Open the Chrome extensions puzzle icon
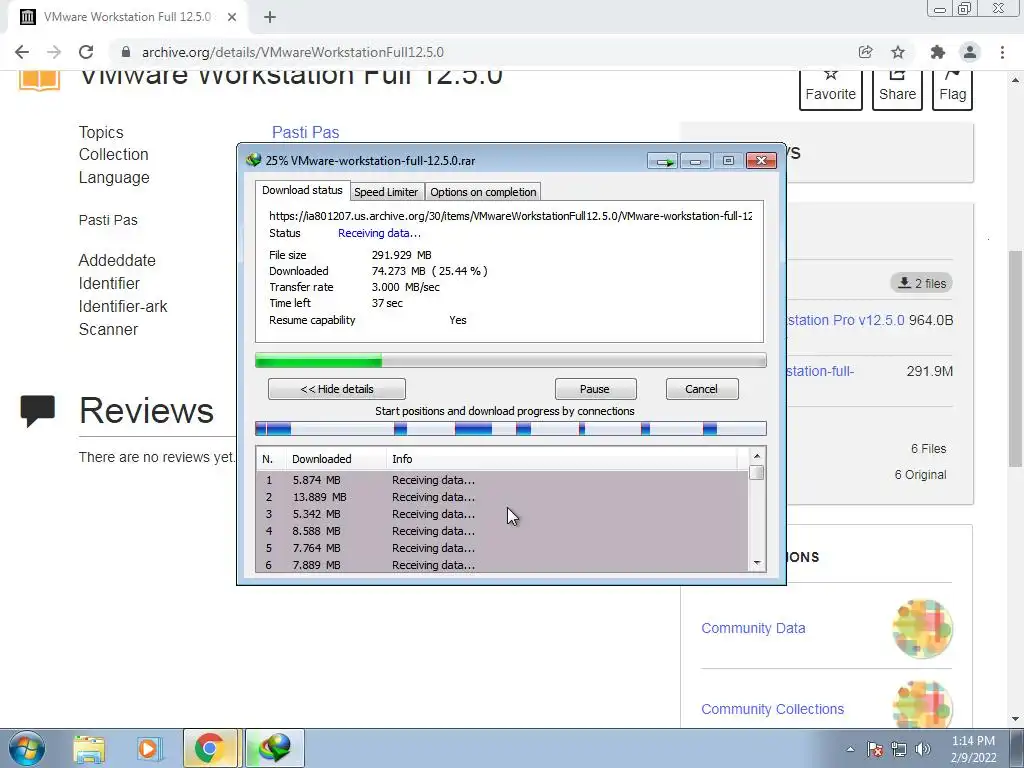The height and width of the screenshot is (768, 1024). click(938, 52)
